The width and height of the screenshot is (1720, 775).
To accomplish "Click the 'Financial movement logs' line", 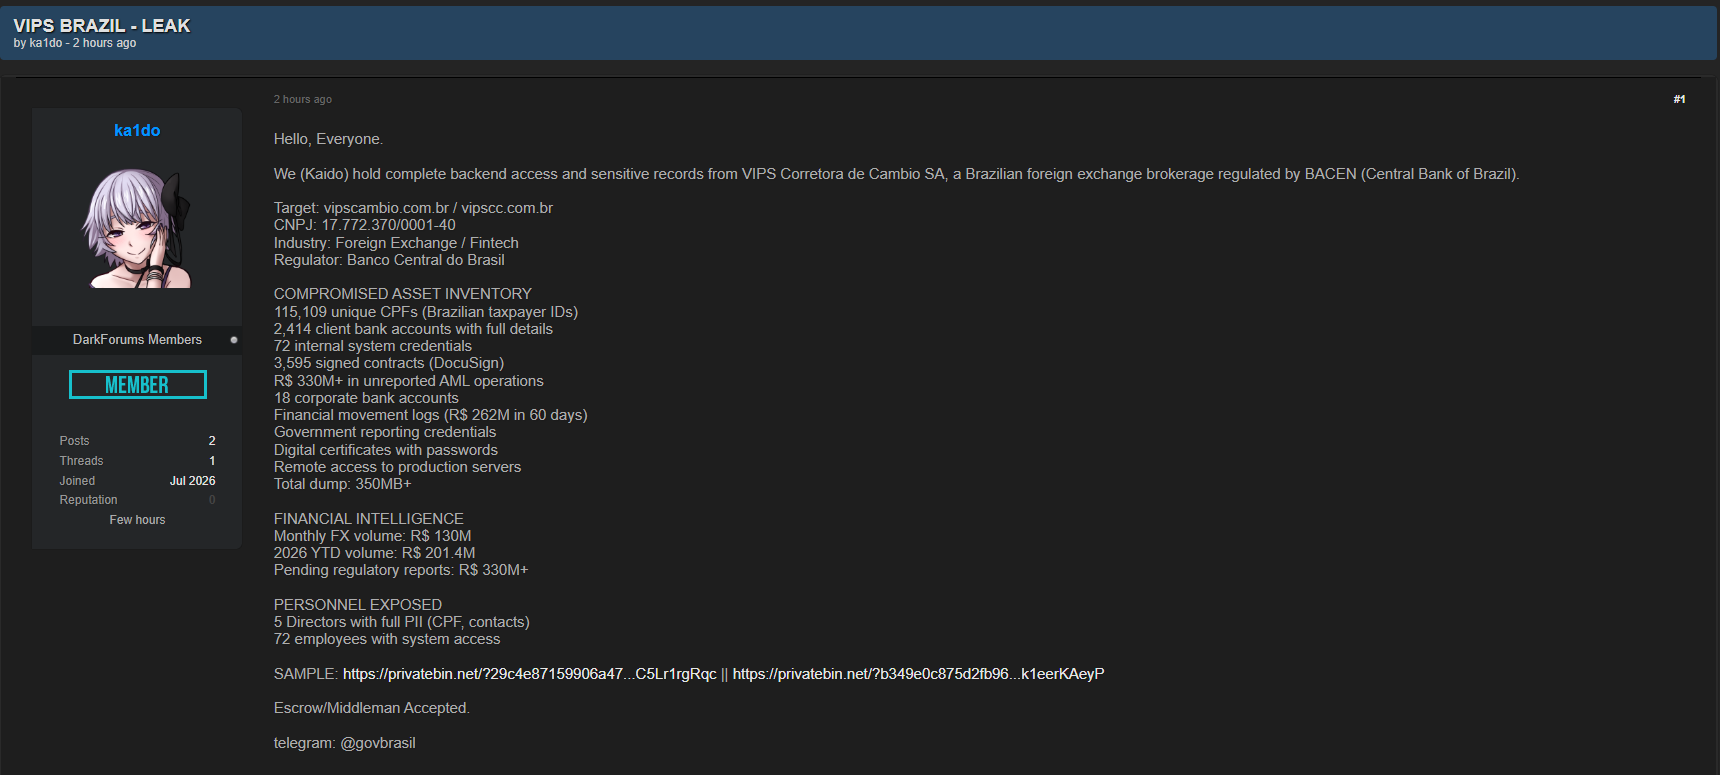I will [431, 415].
